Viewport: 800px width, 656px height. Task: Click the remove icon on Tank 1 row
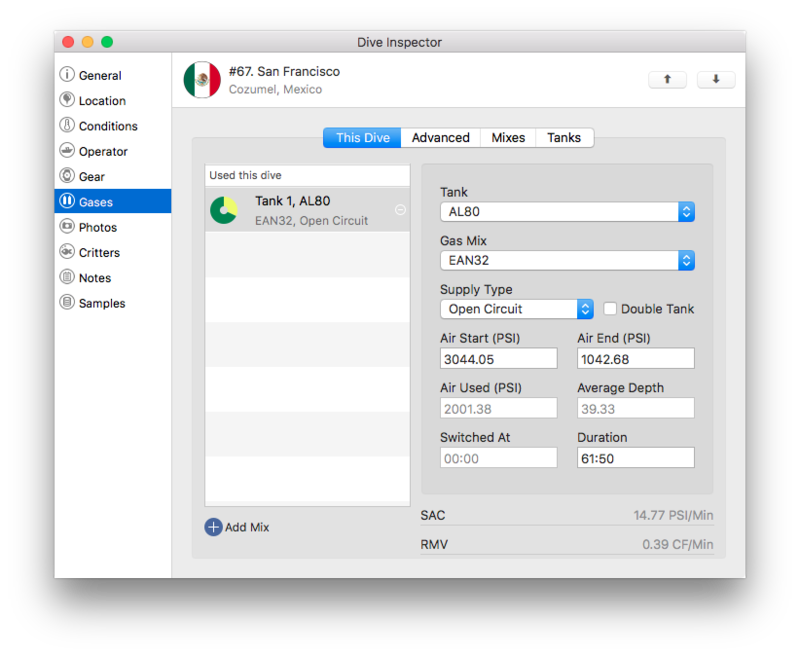[x=400, y=210]
